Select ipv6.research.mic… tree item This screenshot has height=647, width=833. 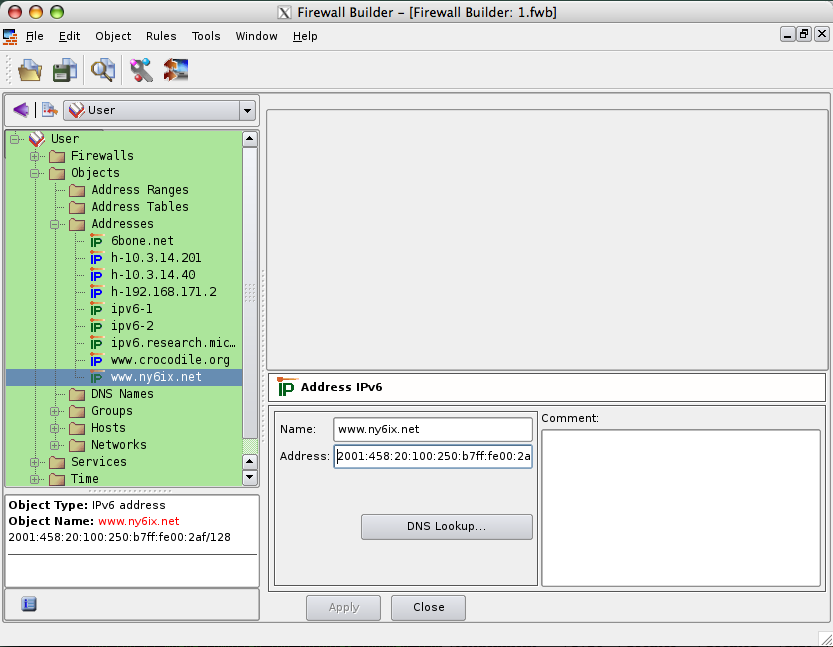(173, 343)
